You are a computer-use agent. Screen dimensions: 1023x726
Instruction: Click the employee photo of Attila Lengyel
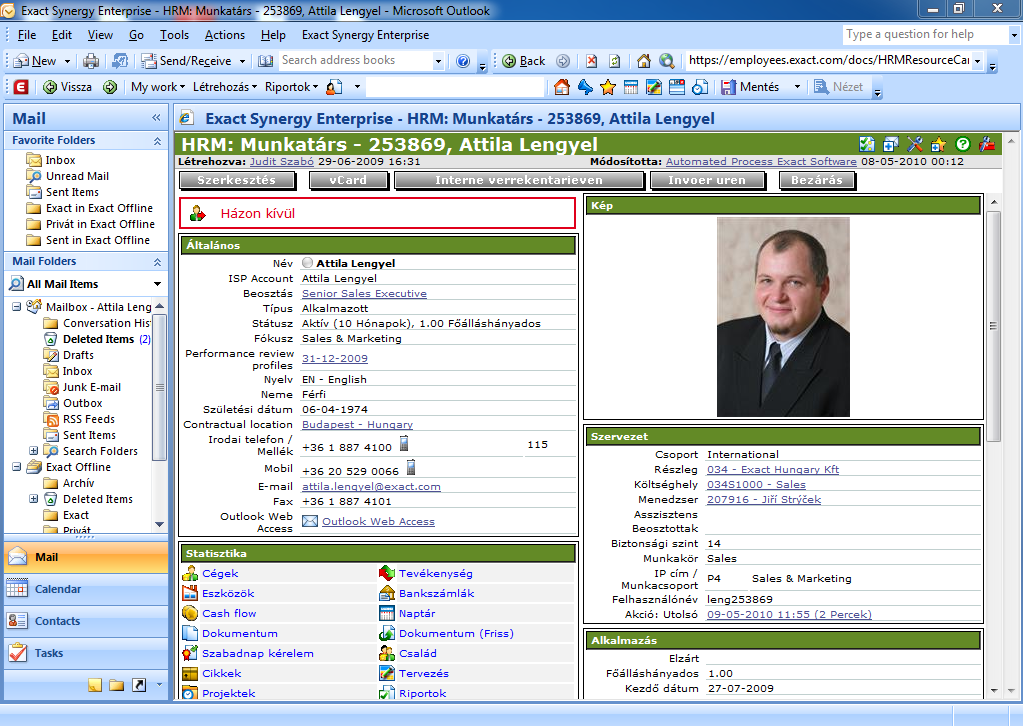pyautogui.click(x=783, y=317)
